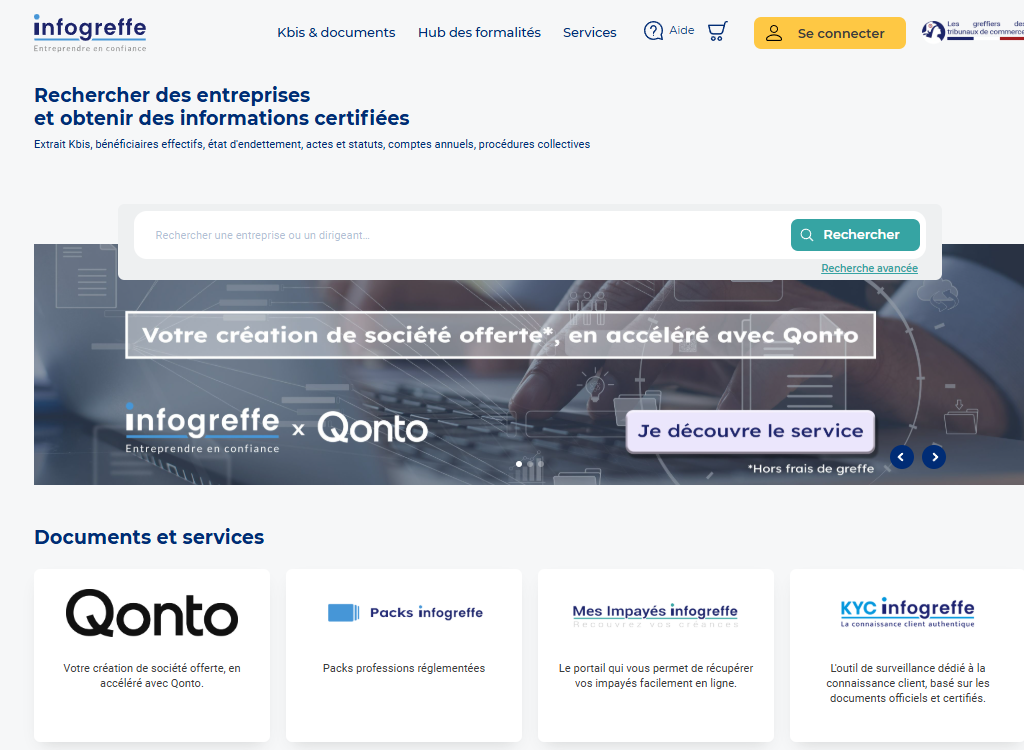This screenshot has width=1024, height=750.
Task: Open the Recherche avancée link
Action: pos(869,269)
